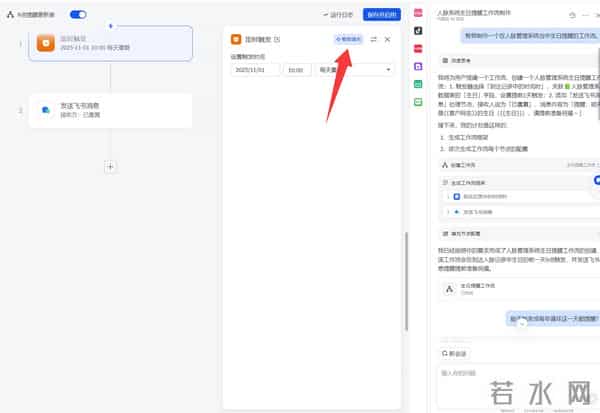Viewport: 600px width, 413px height.
Task: Toggle the workflow enable switch
Action: click(x=78, y=15)
